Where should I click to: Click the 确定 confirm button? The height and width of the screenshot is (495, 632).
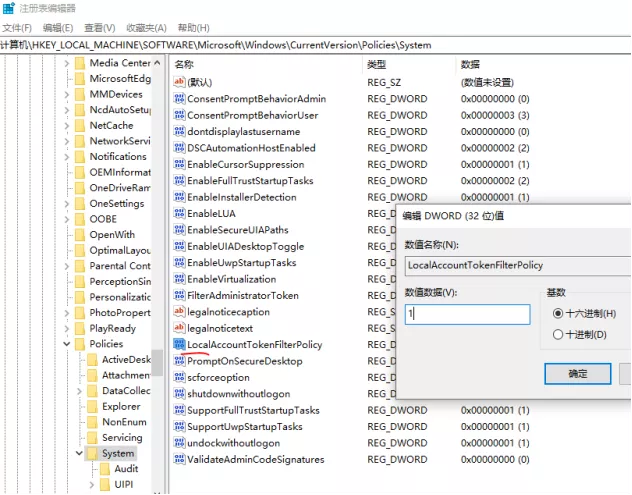[577, 373]
